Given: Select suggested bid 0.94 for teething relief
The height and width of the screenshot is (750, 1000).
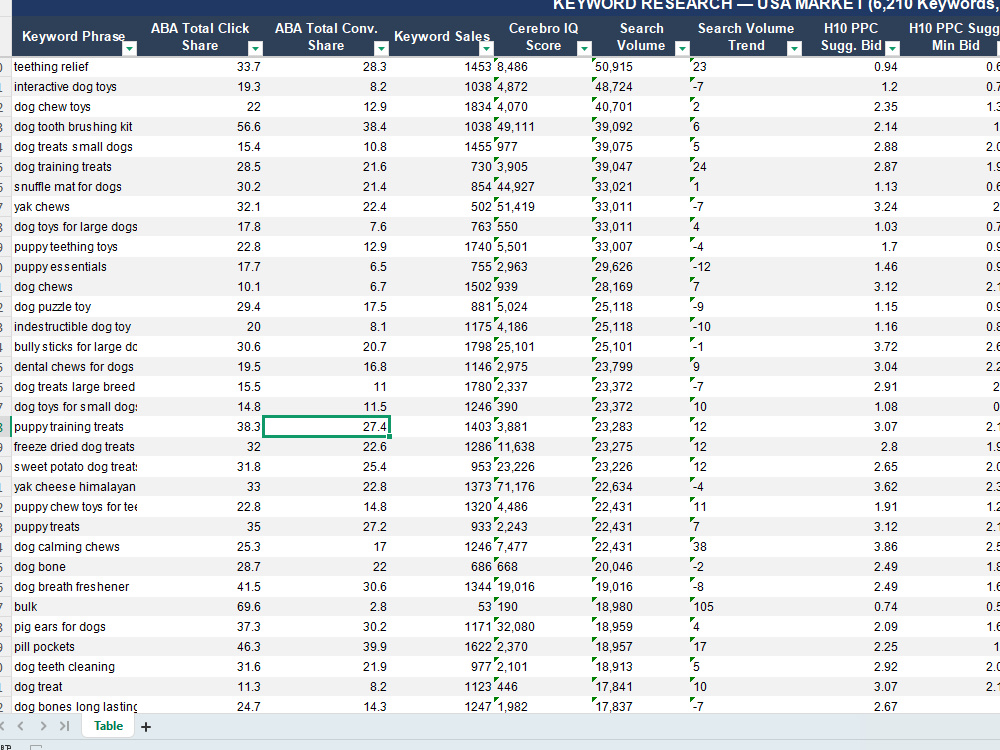Looking at the screenshot, I should (851, 66).
